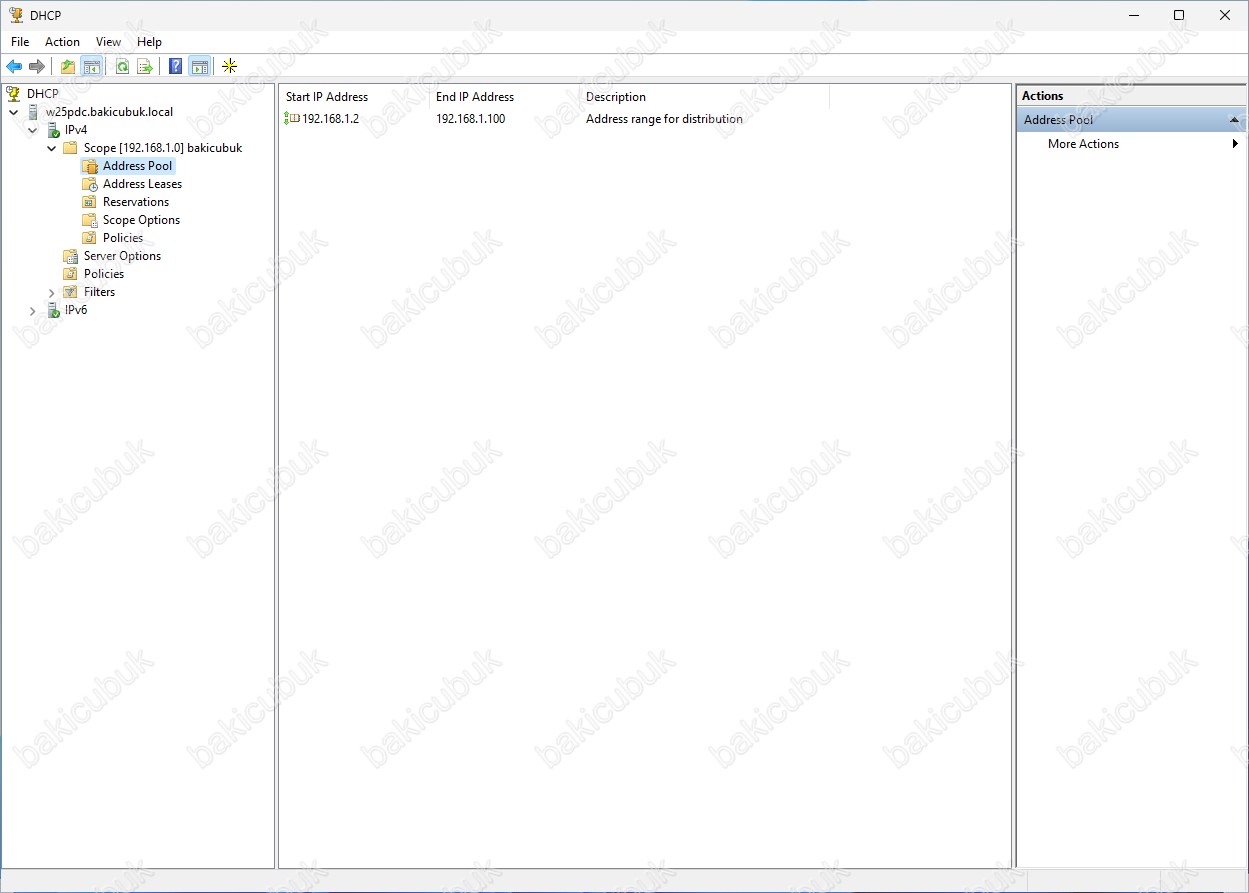Collapse the IPv4 tree node

tap(32, 130)
